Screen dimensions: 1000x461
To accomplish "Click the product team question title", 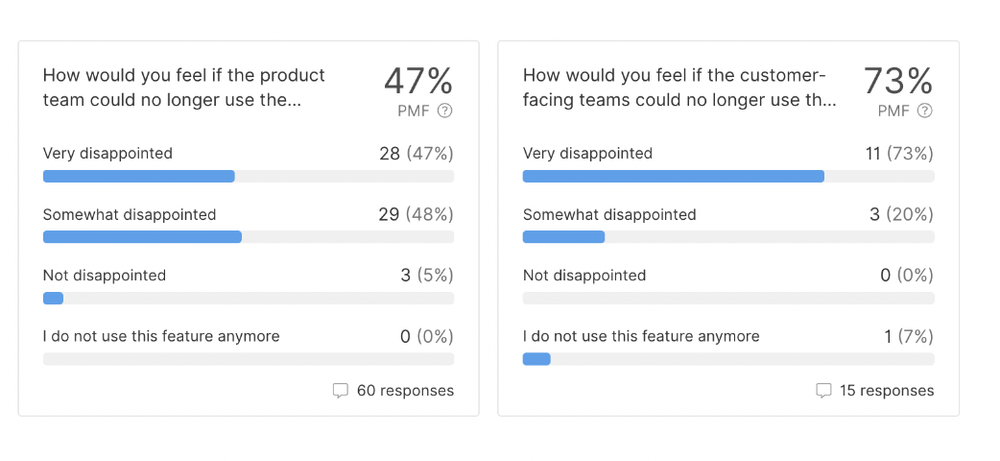I will 184,88.
